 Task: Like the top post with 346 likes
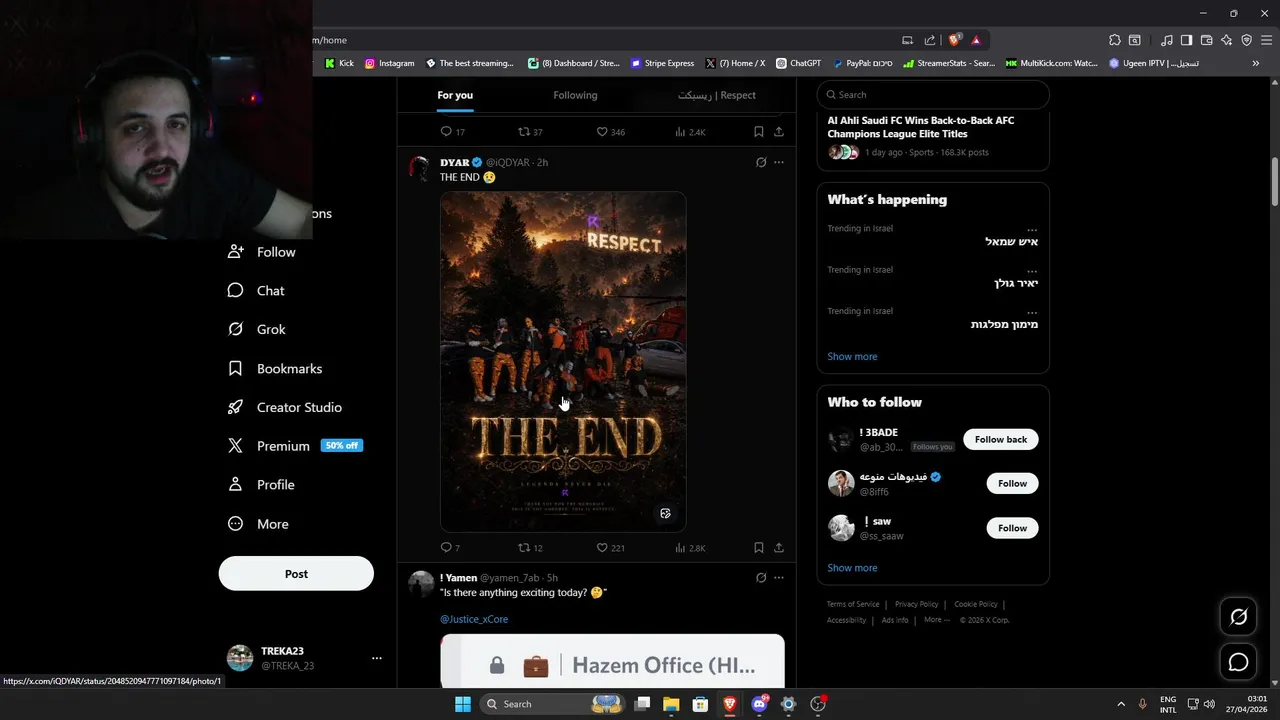[602, 132]
